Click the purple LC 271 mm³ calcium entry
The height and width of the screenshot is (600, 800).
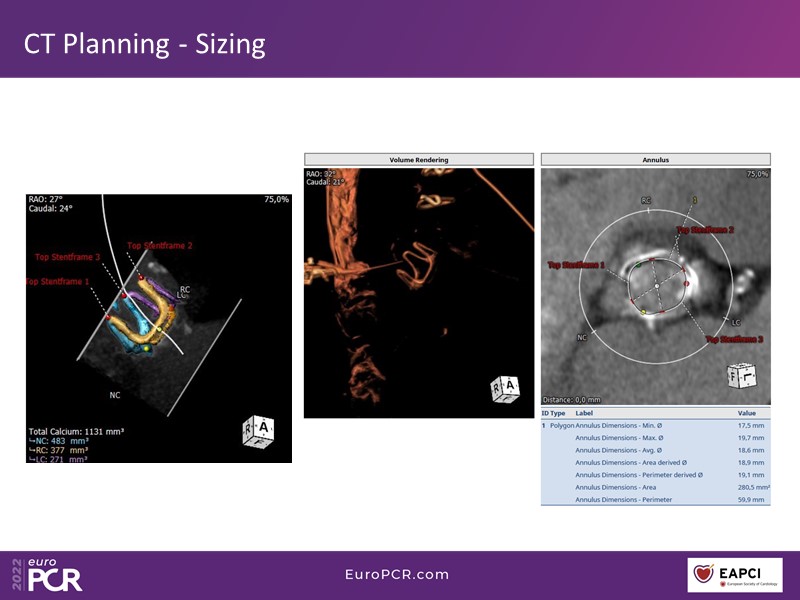tap(62, 458)
